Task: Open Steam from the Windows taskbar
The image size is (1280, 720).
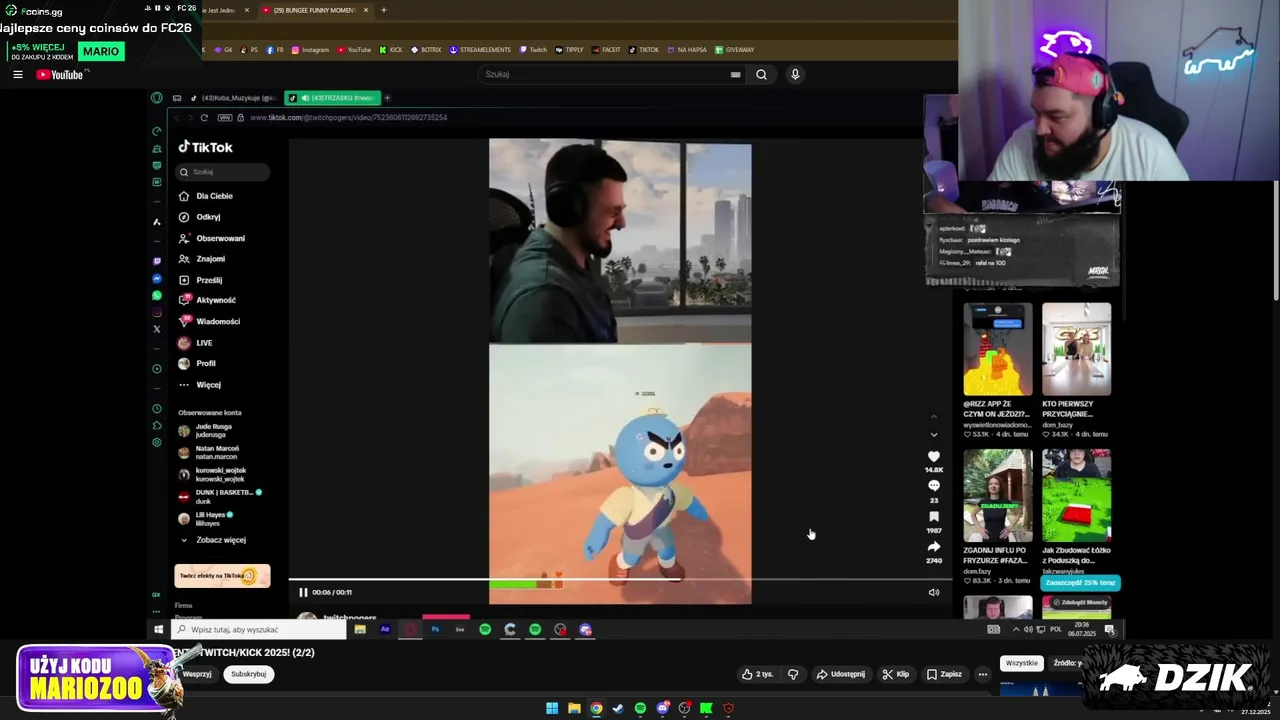Action: tap(618, 708)
